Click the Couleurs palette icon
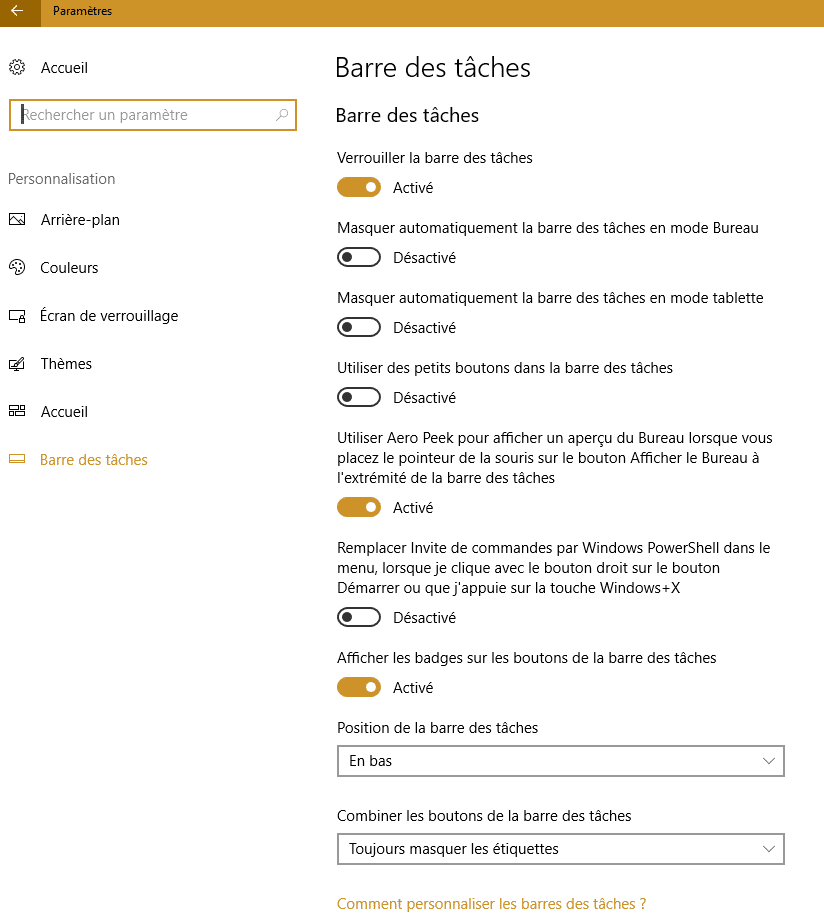The height and width of the screenshot is (919, 824). tap(17, 268)
